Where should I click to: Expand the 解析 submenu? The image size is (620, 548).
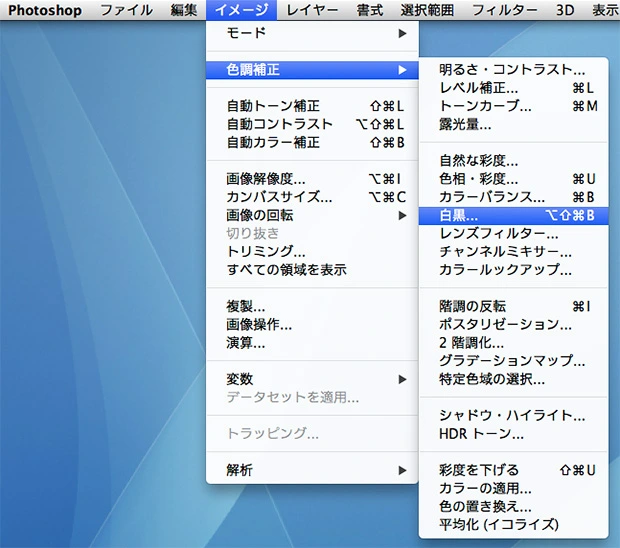(x=312, y=470)
